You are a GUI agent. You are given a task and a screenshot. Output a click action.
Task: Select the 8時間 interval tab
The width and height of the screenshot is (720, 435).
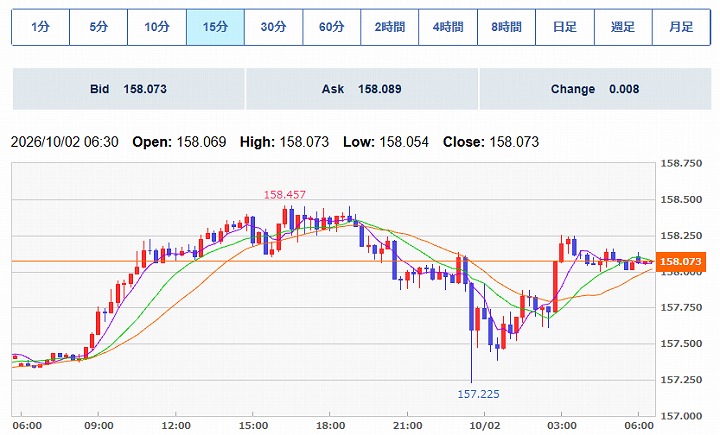pyautogui.click(x=506, y=27)
